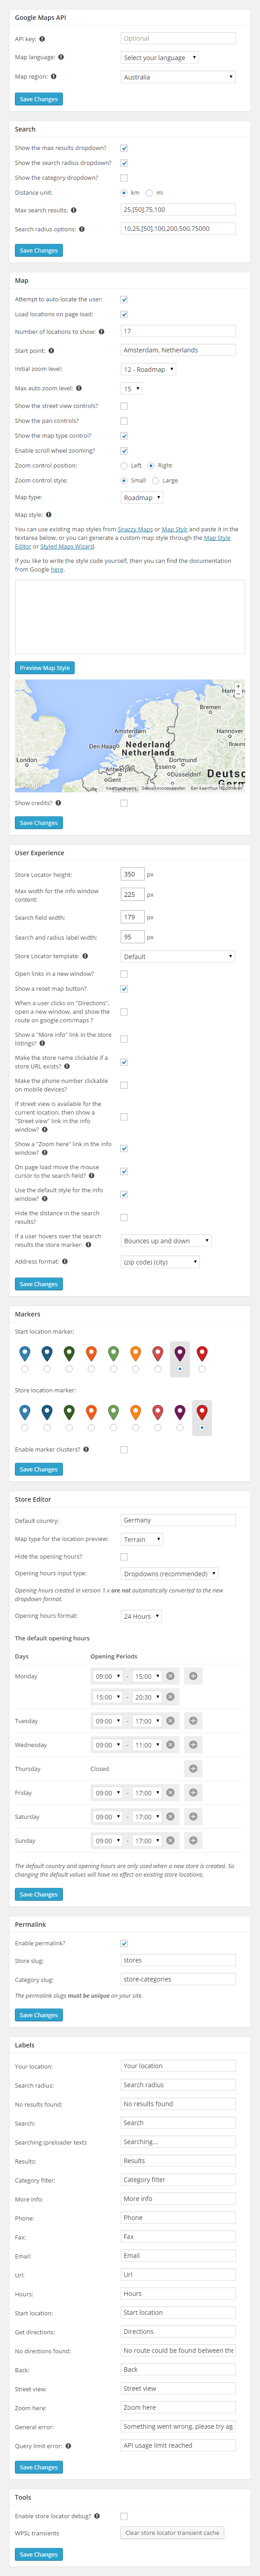Remove Monday 15:00–20:30 opening period
260x2576 pixels.
170,1697
